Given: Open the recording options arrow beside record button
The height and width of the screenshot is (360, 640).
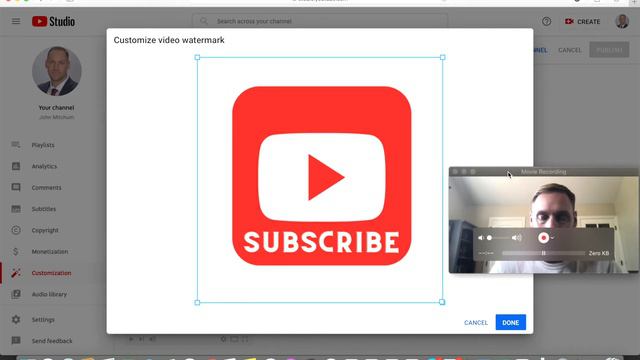Looking at the screenshot, I should (552, 238).
